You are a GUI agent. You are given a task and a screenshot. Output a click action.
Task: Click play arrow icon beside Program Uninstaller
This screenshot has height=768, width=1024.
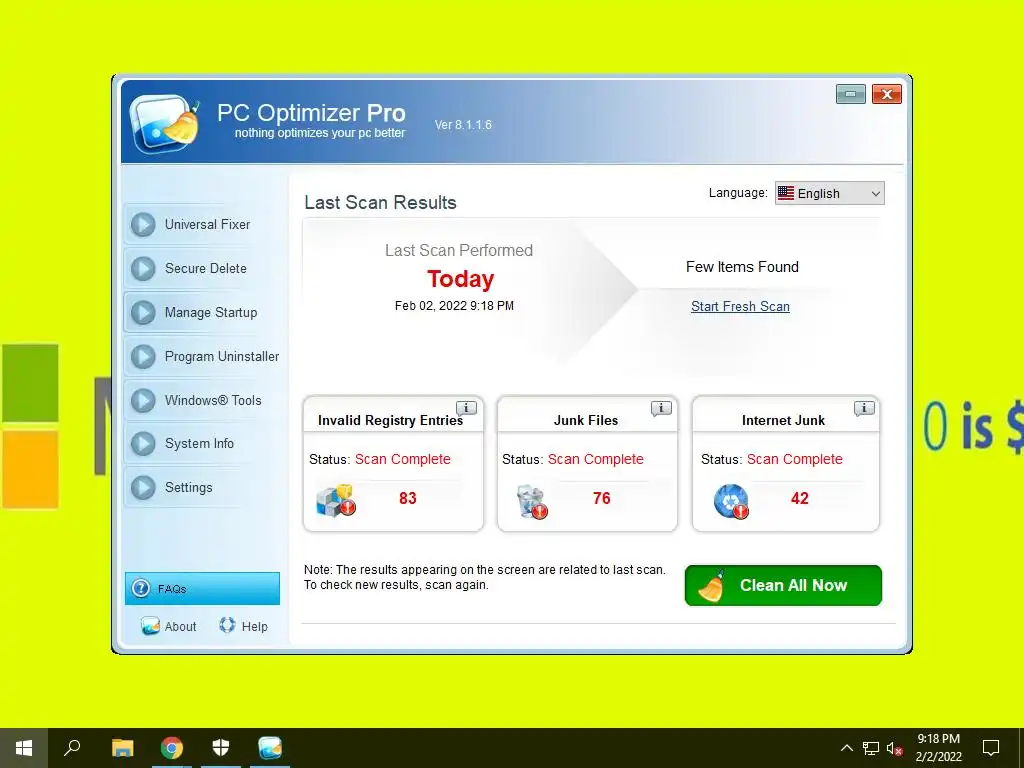click(x=143, y=357)
